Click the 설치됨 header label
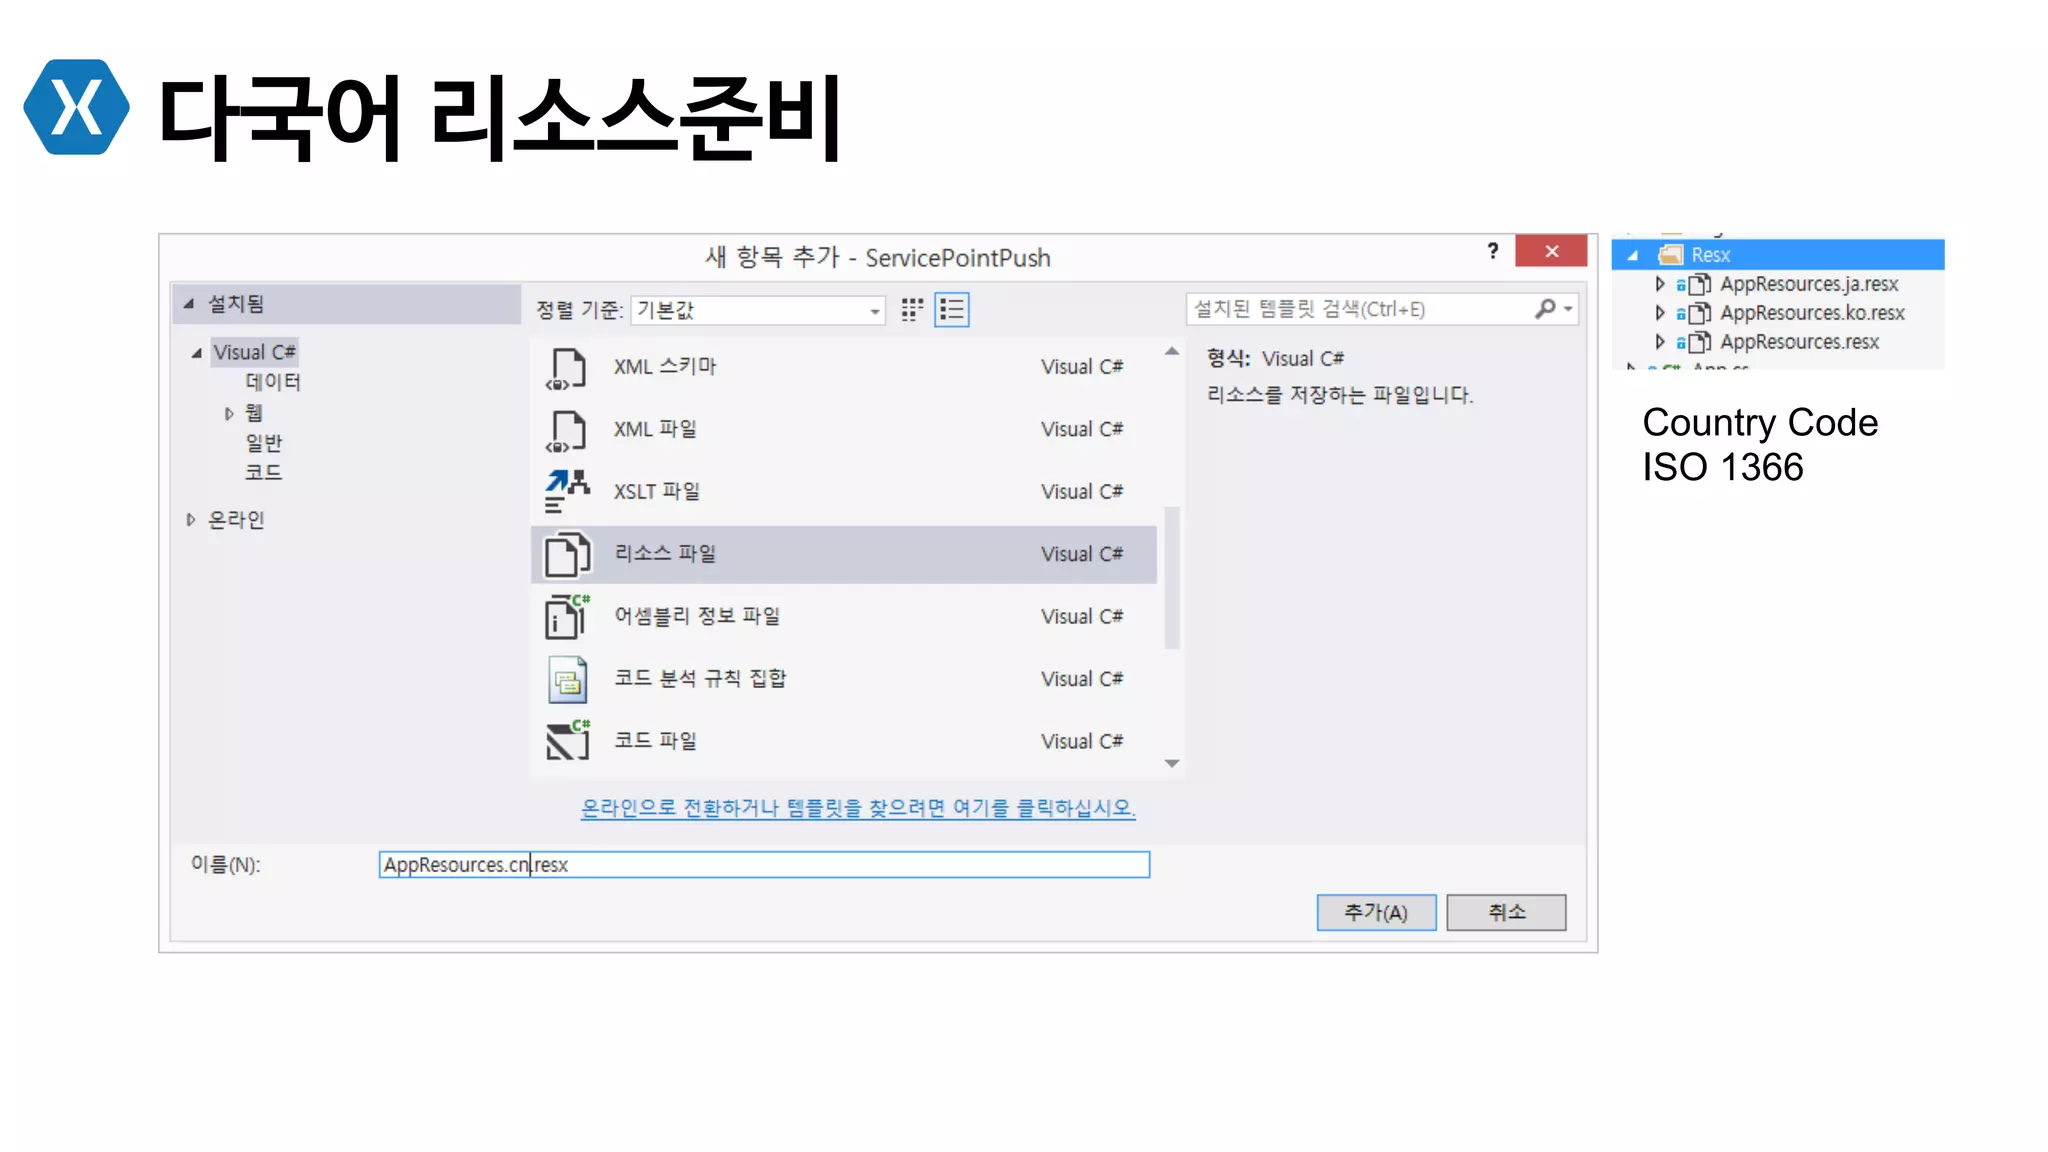 point(236,304)
